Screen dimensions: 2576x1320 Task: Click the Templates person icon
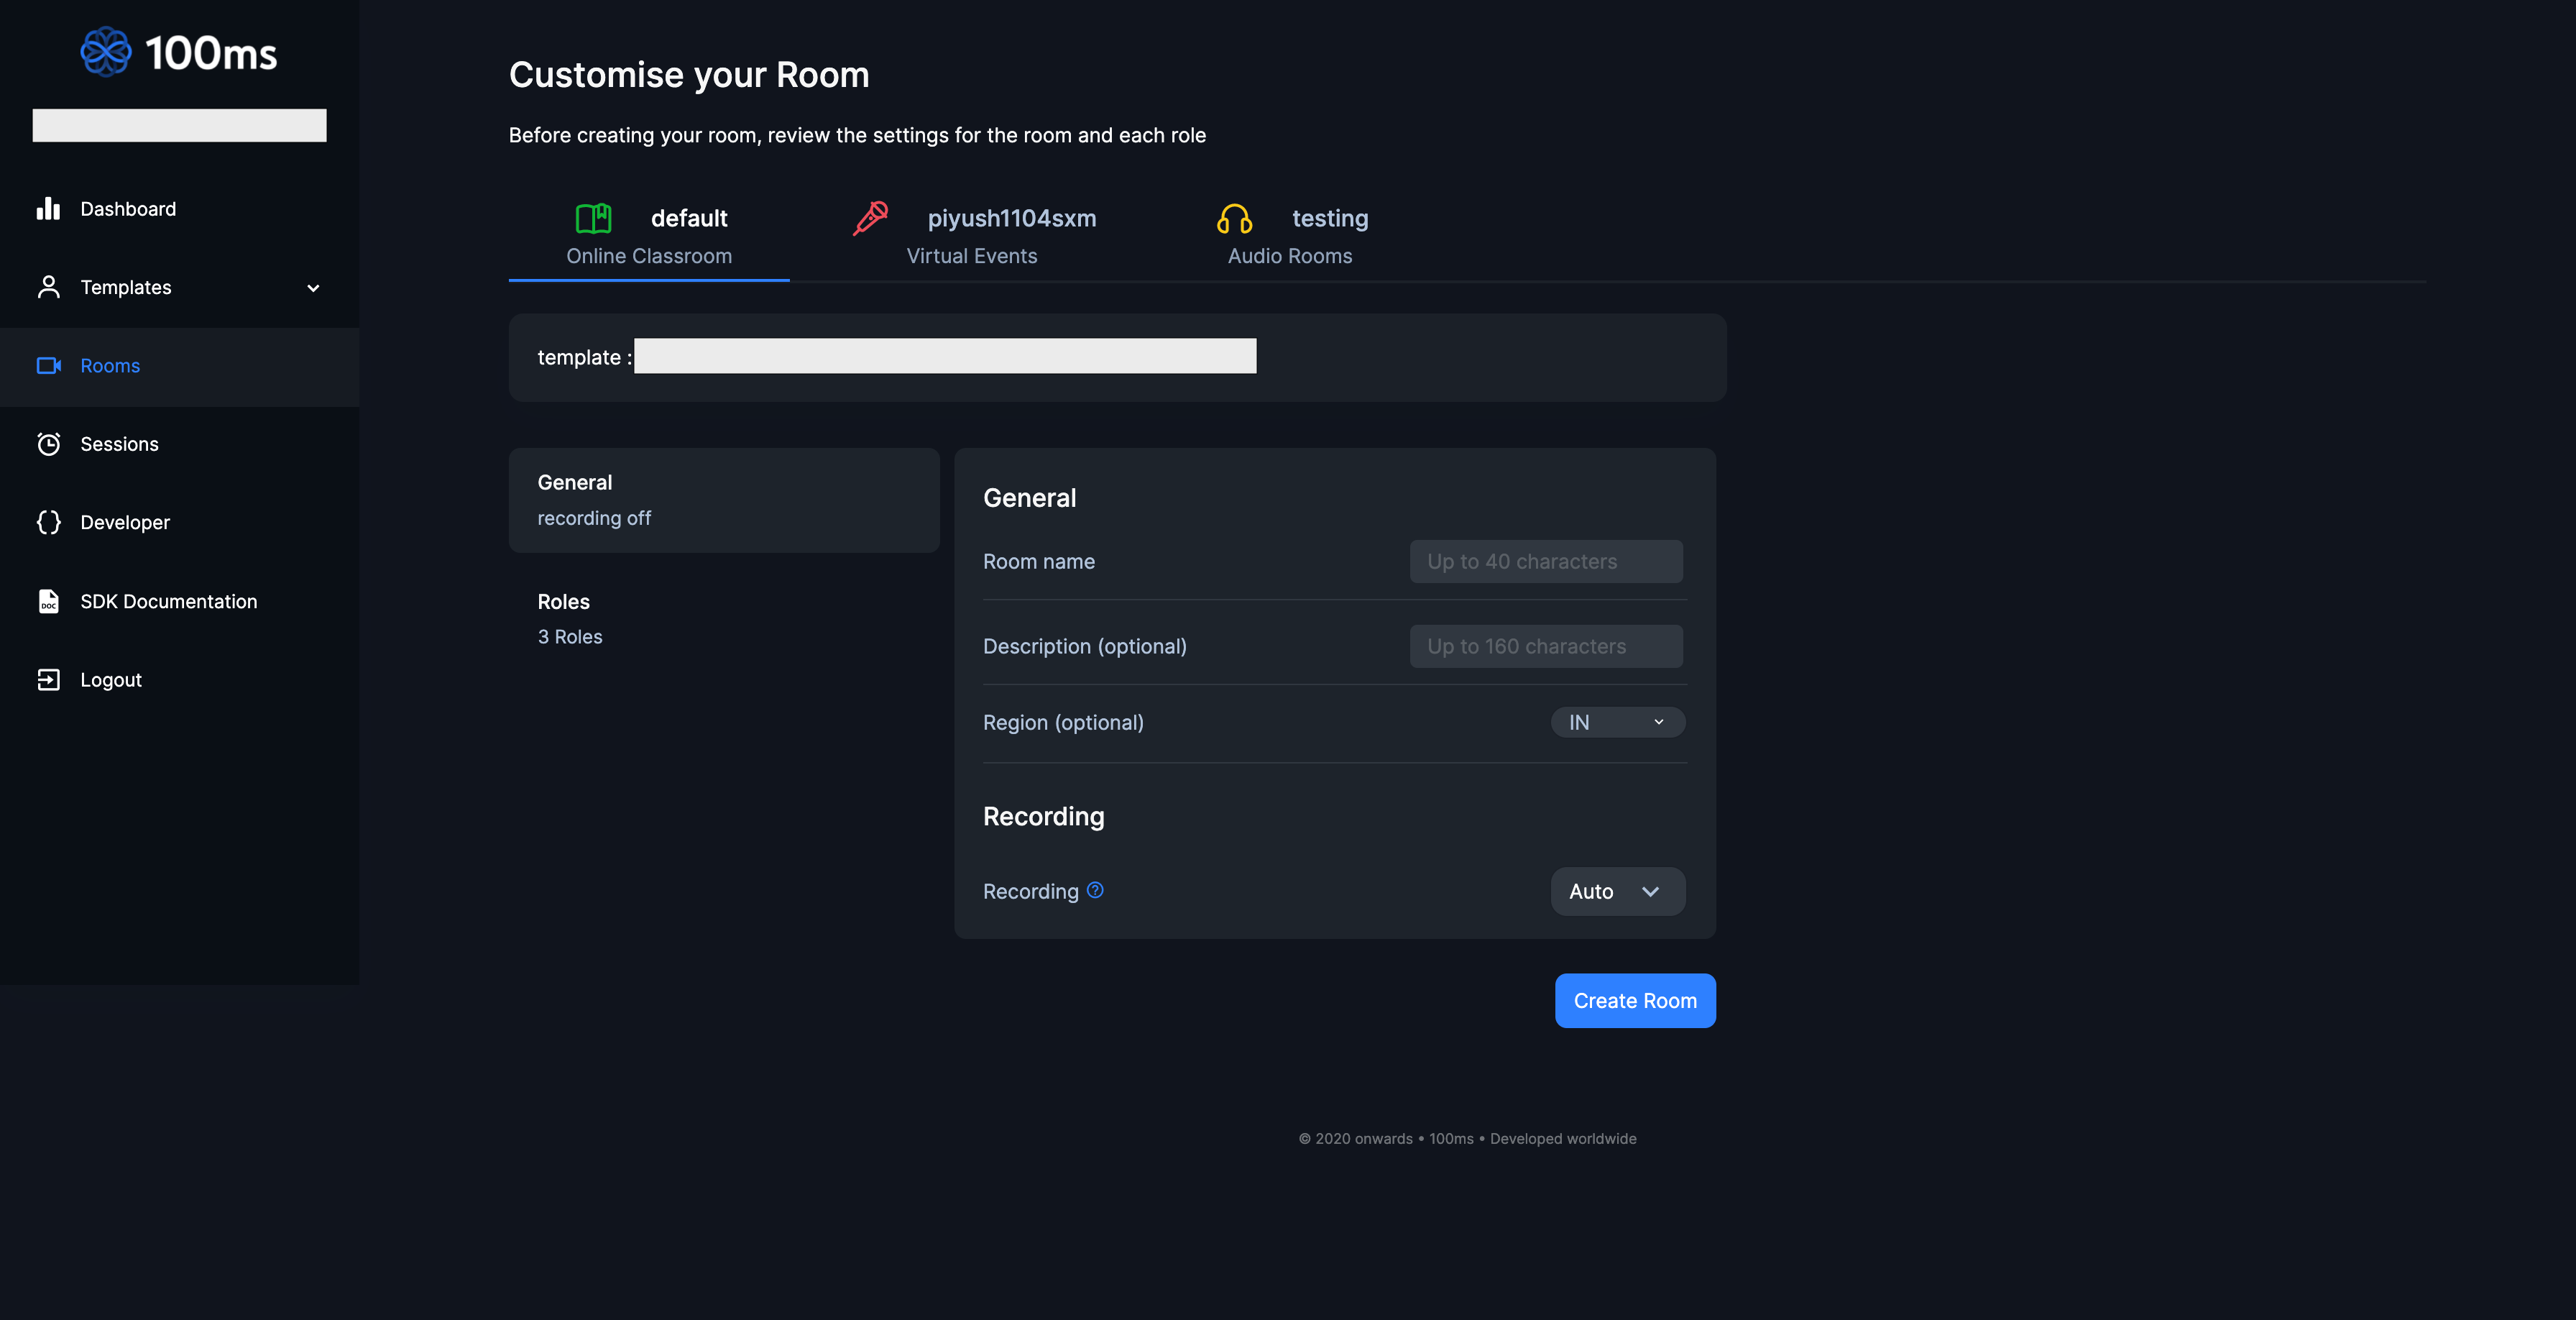[49, 287]
